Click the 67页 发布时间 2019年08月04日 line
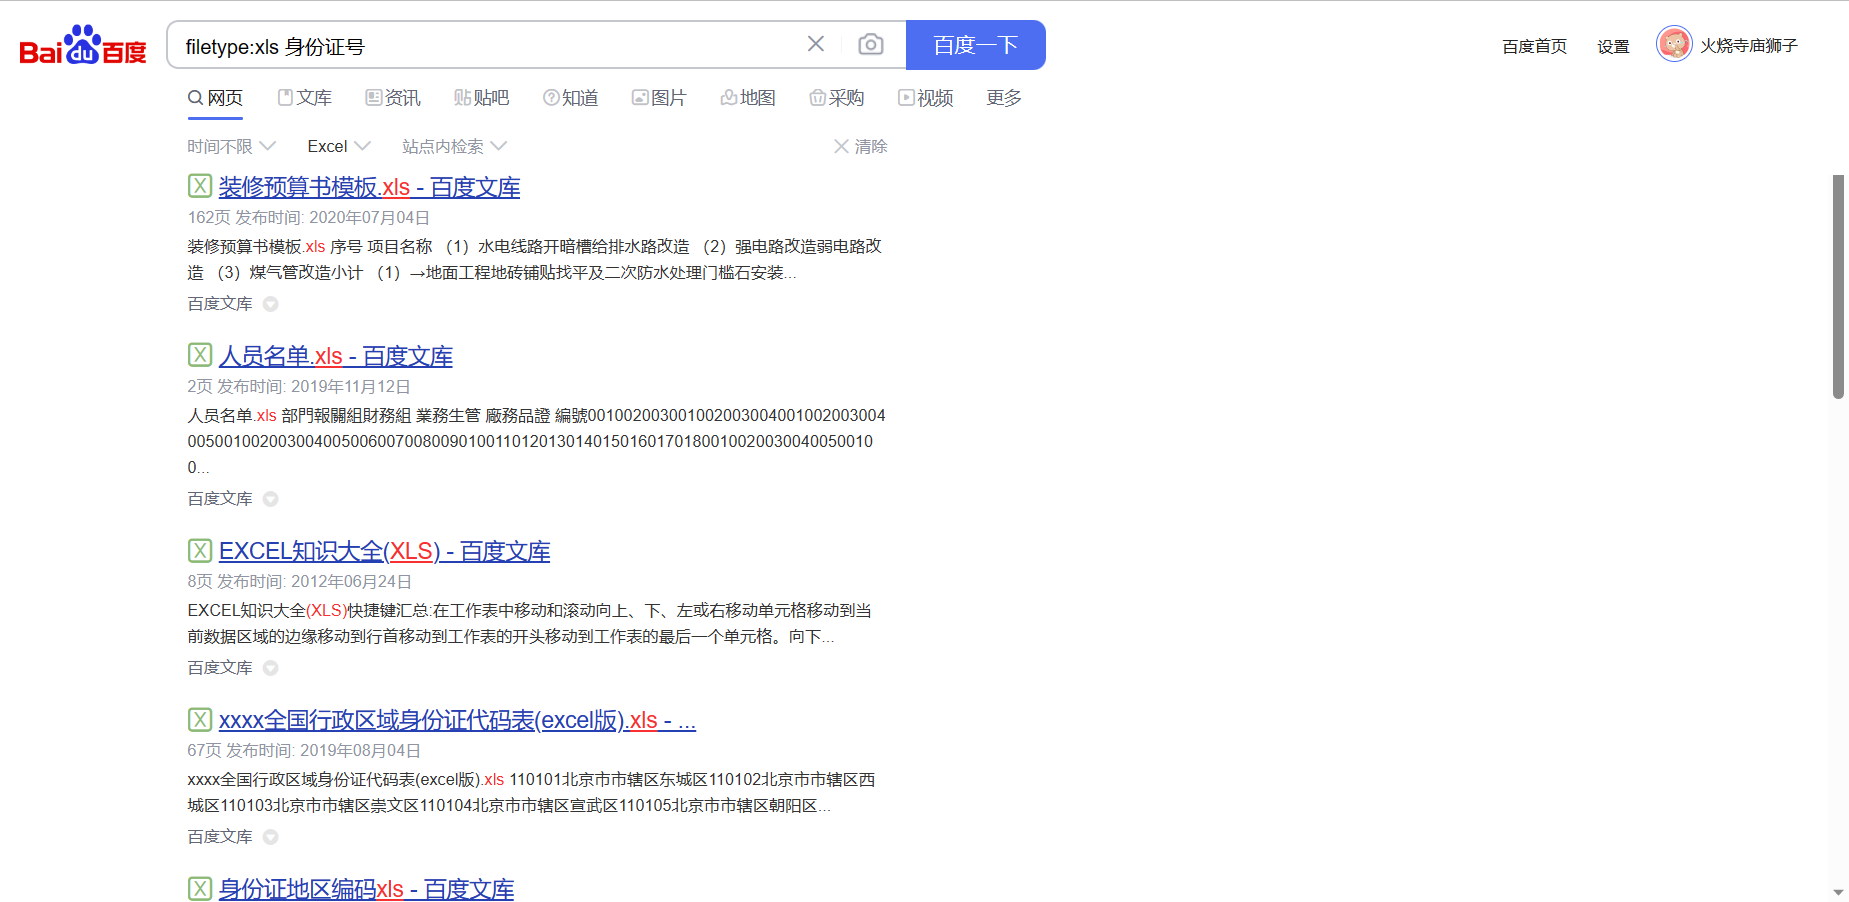The height and width of the screenshot is (902, 1849). [x=304, y=751]
